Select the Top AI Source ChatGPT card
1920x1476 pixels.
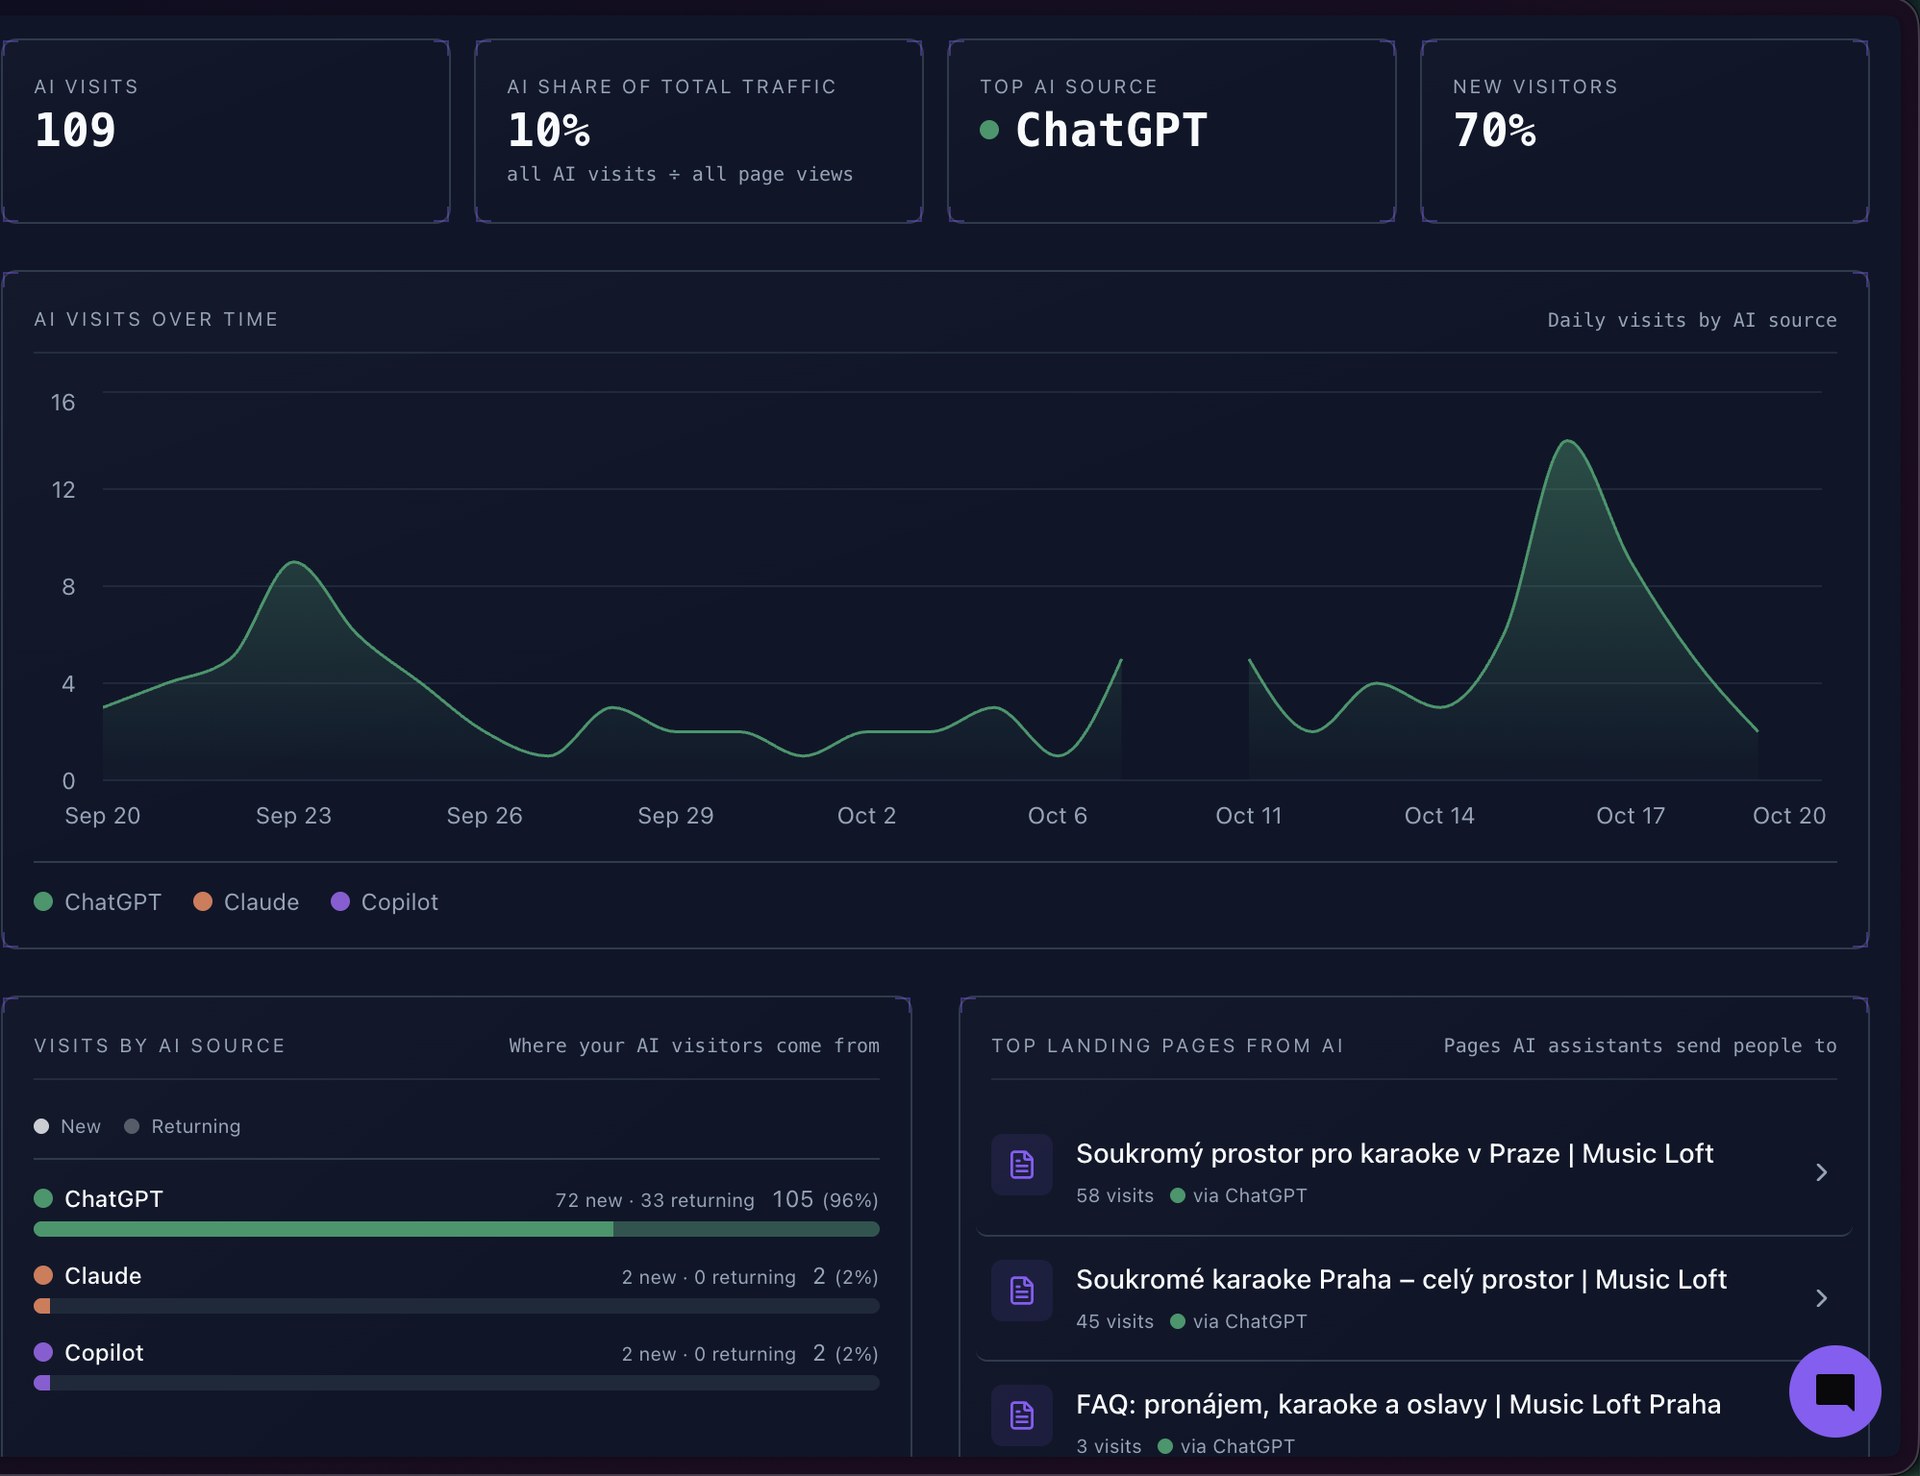tap(1172, 131)
